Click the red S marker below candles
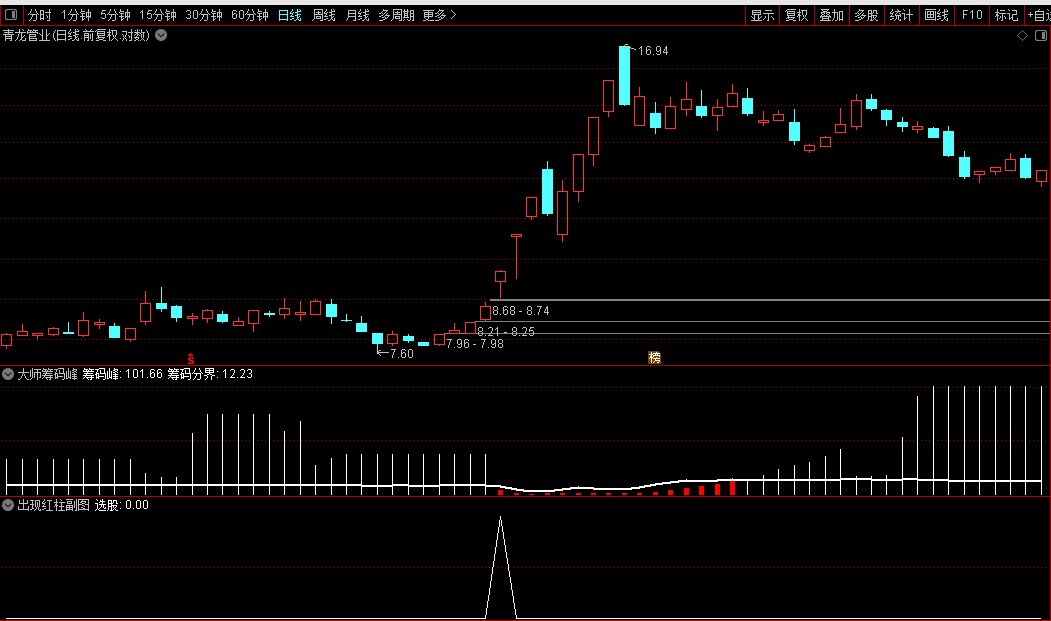The height and width of the screenshot is (621, 1051). (x=191, y=359)
